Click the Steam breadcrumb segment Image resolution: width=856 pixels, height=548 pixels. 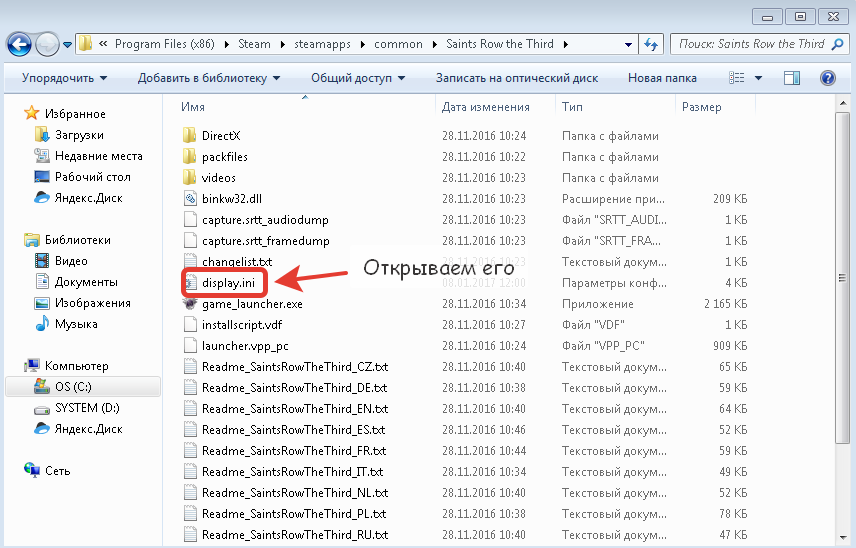(x=254, y=44)
